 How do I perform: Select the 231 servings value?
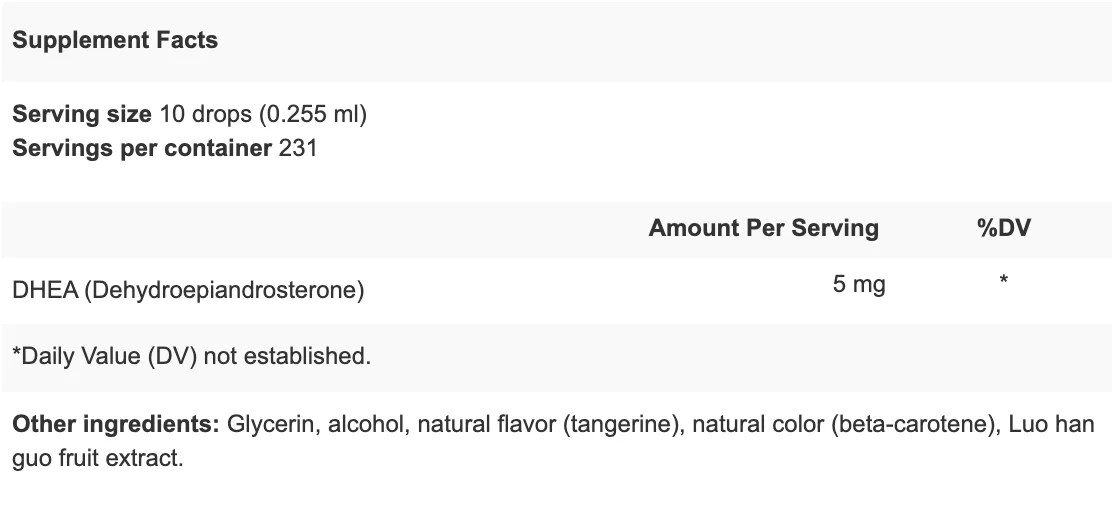pyautogui.click(x=298, y=148)
